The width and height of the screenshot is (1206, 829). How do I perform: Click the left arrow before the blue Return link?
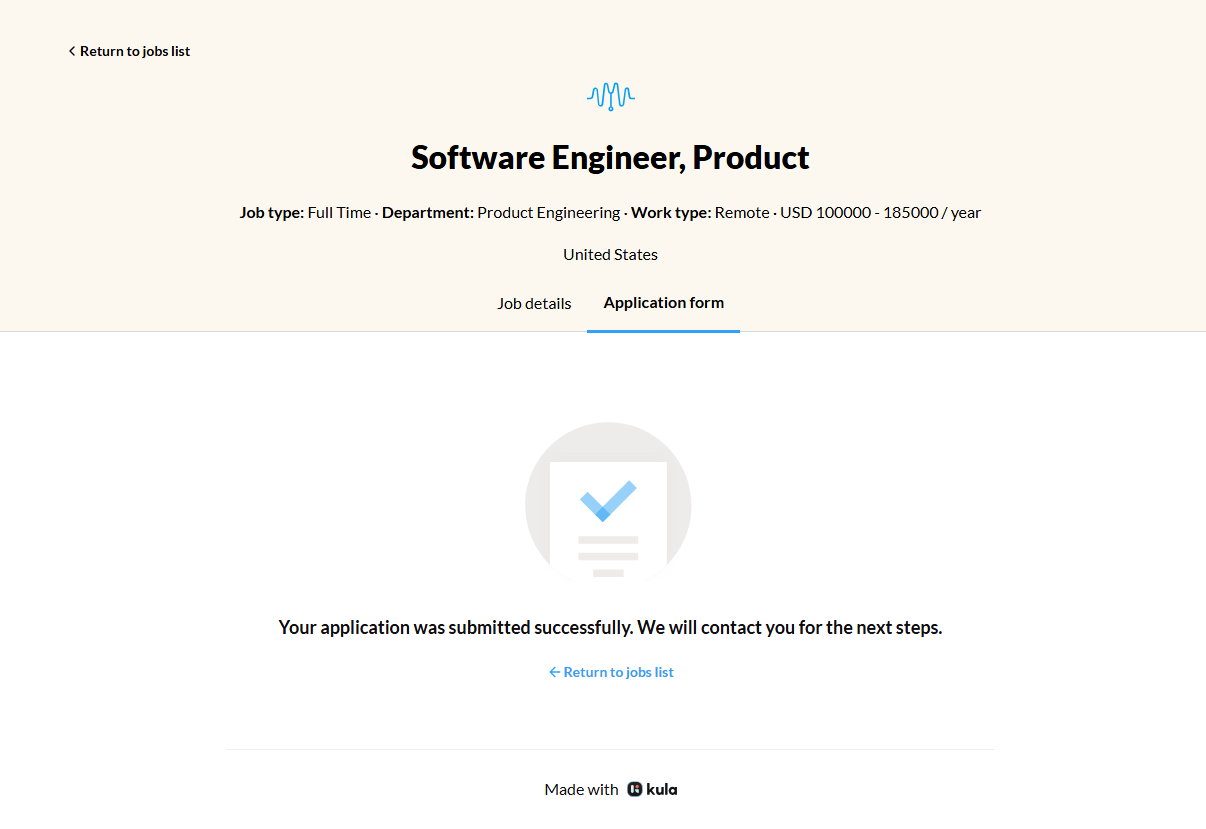[x=554, y=673]
